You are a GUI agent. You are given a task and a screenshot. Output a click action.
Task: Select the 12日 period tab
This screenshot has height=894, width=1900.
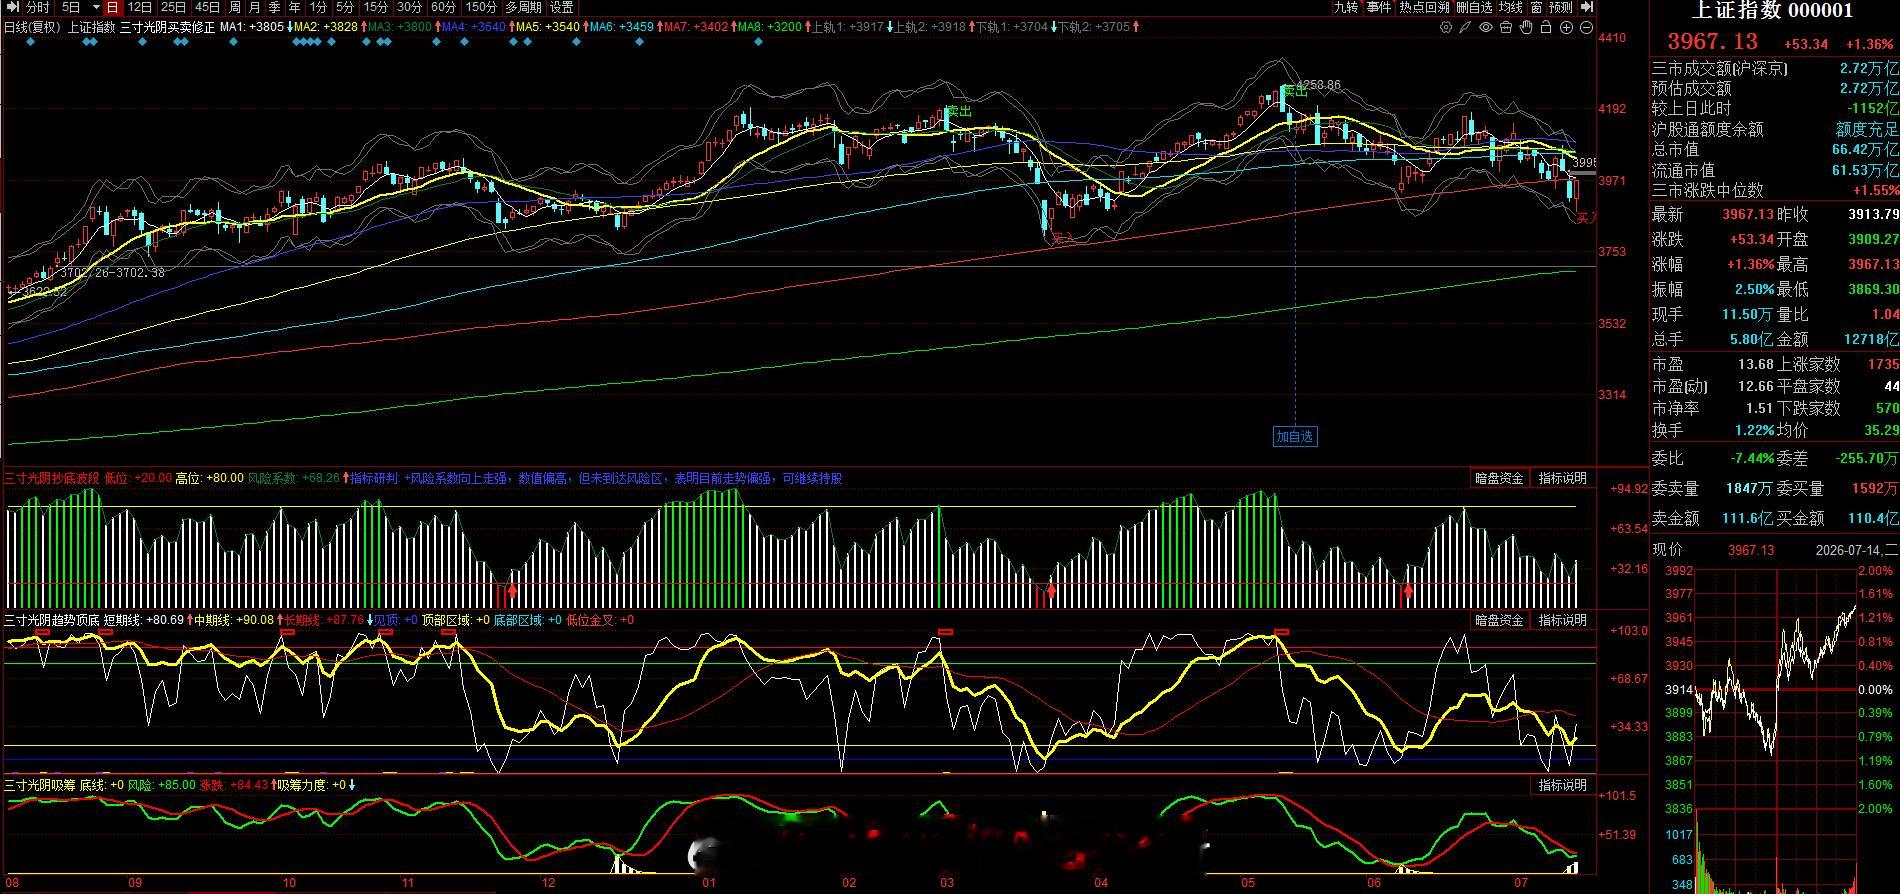click(x=140, y=7)
